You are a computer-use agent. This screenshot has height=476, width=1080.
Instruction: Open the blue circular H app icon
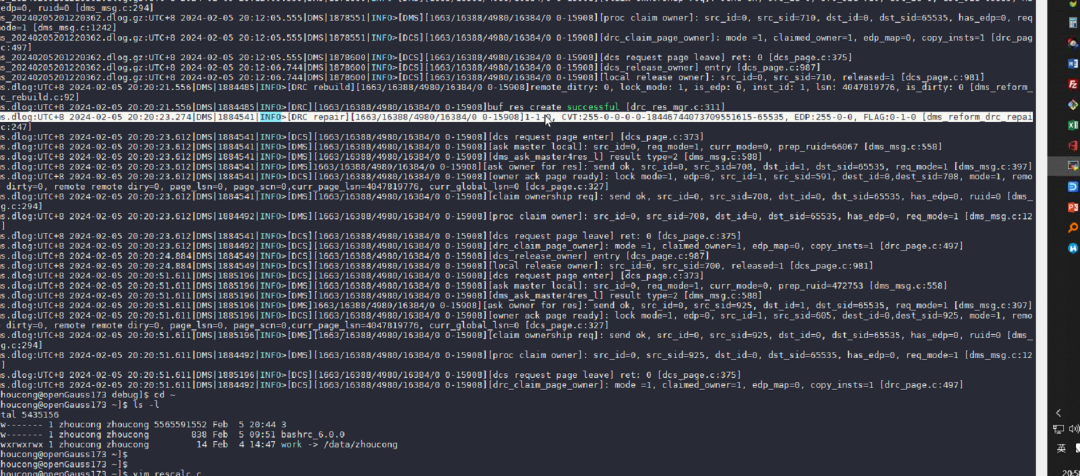click(x=1072, y=247)
